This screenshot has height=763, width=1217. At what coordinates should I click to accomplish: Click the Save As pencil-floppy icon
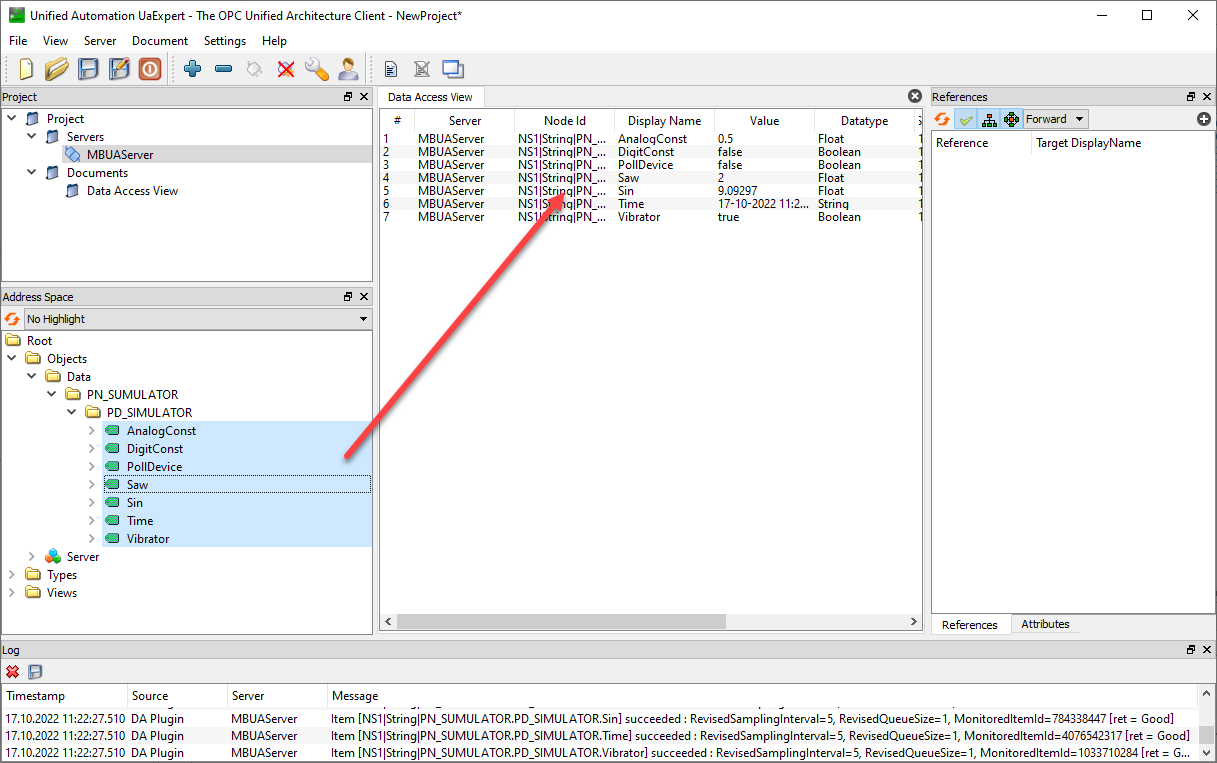(x=119, y=69)
